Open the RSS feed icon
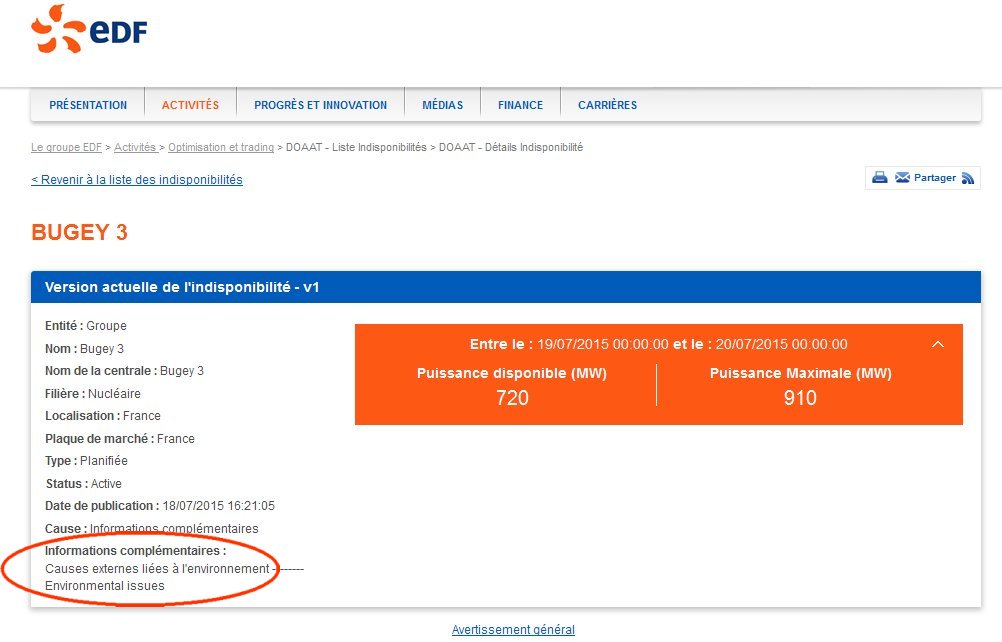Viewport: 1002px width, 642px height. point(968,178)
